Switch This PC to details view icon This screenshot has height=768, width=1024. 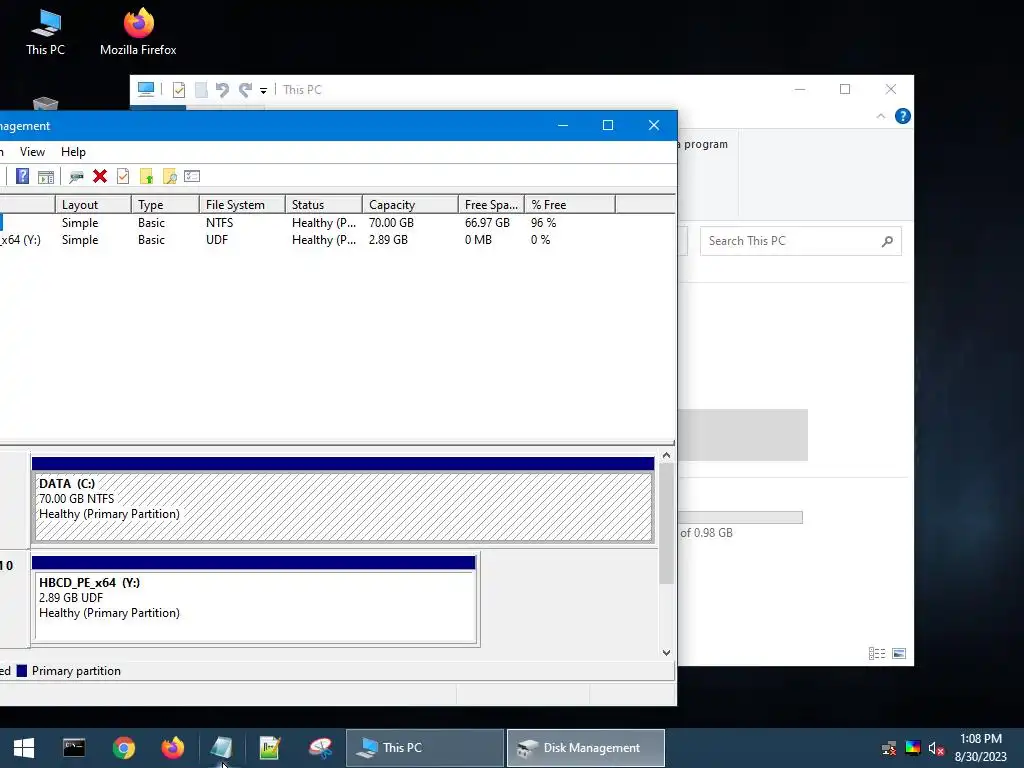tap(877, 653)
